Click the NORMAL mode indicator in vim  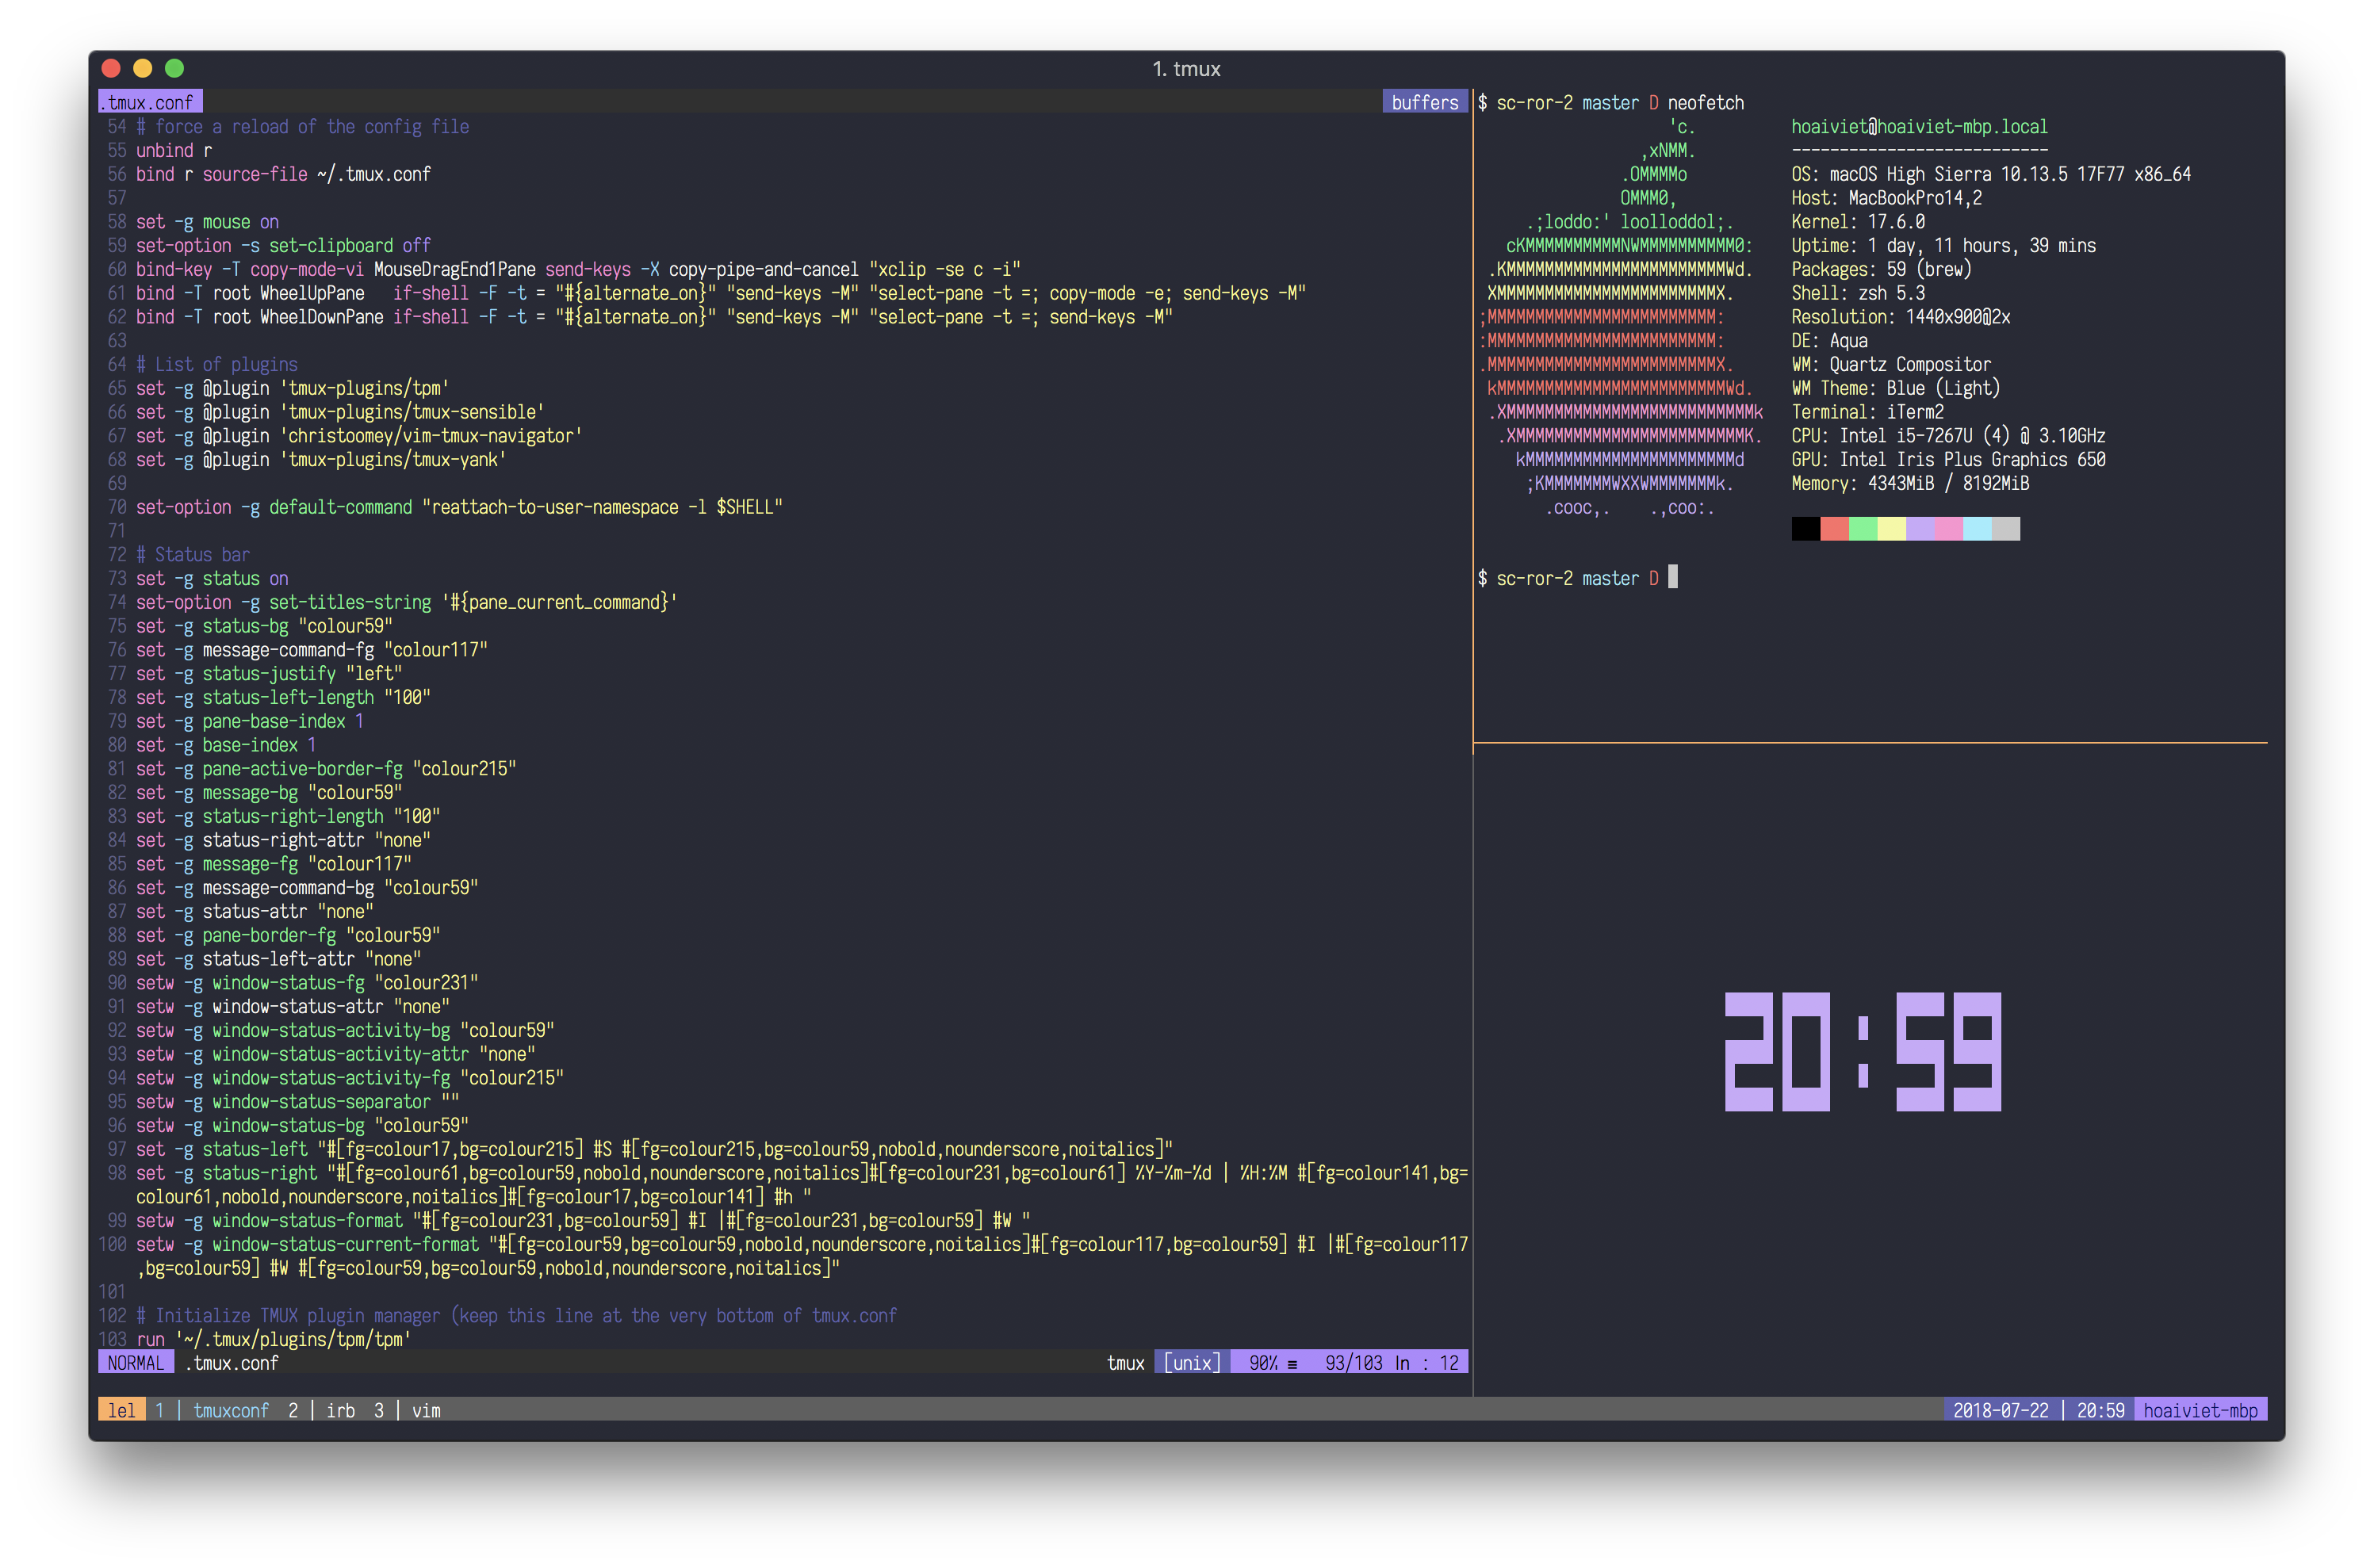coord(136,1363)
